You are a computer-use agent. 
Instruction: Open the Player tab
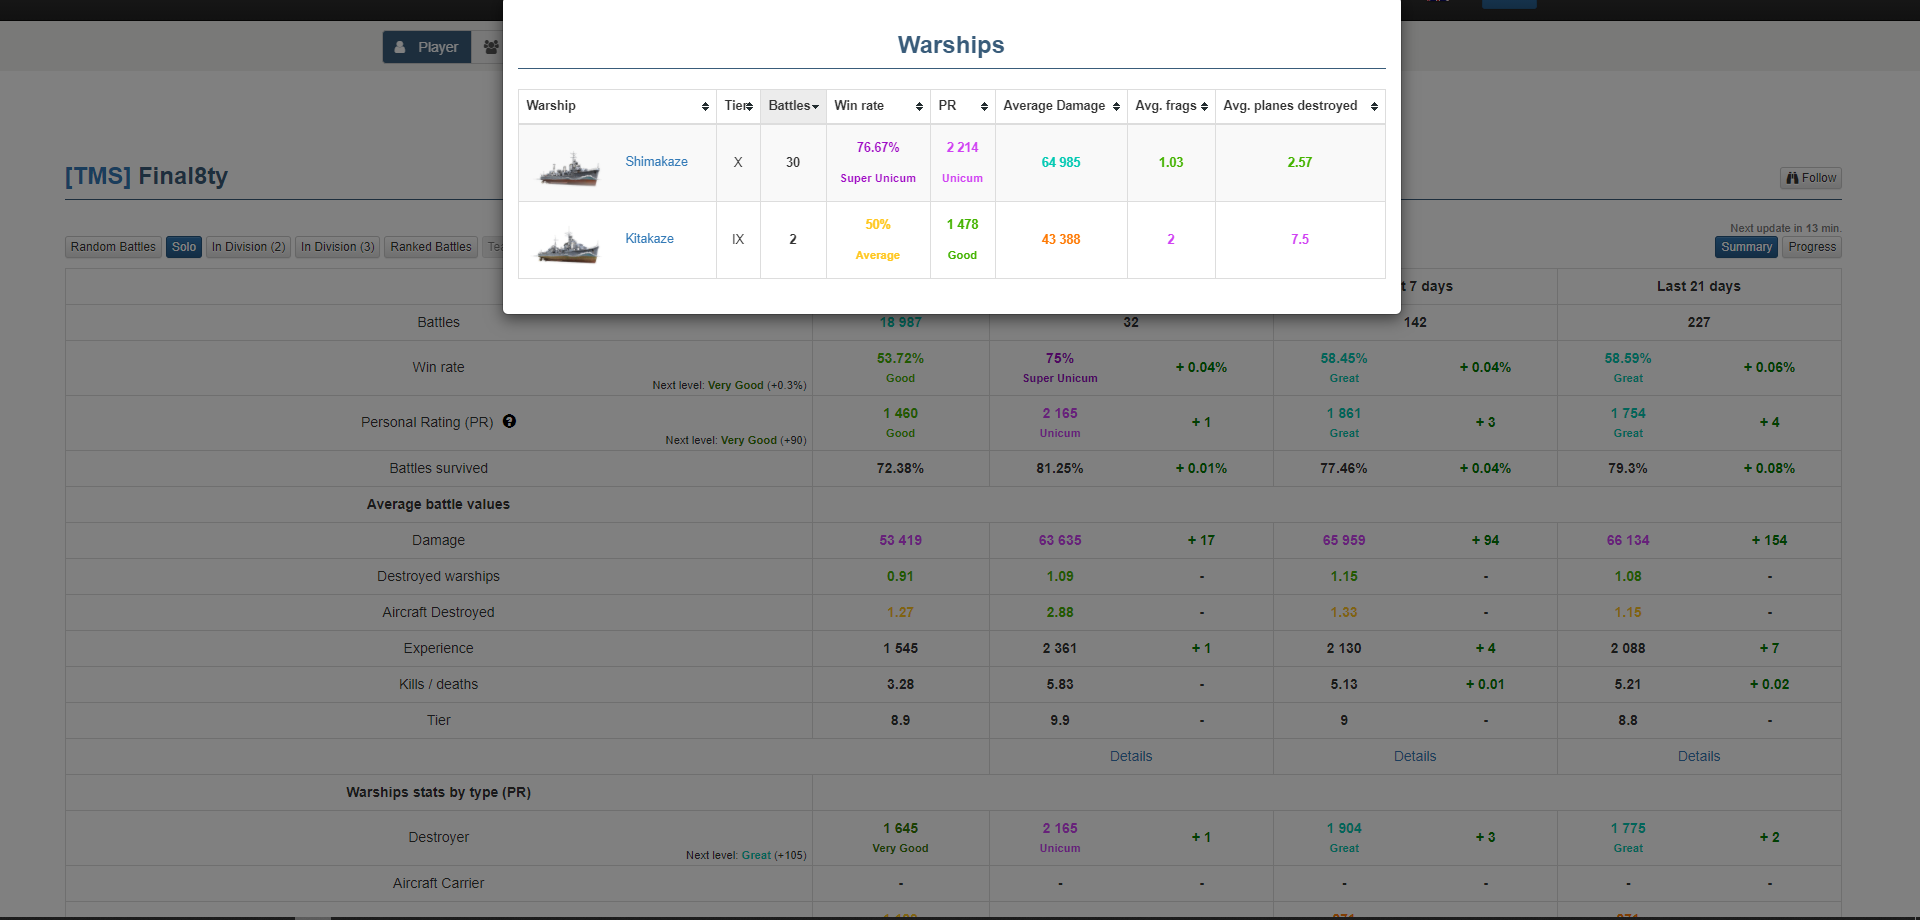[427, 47]
